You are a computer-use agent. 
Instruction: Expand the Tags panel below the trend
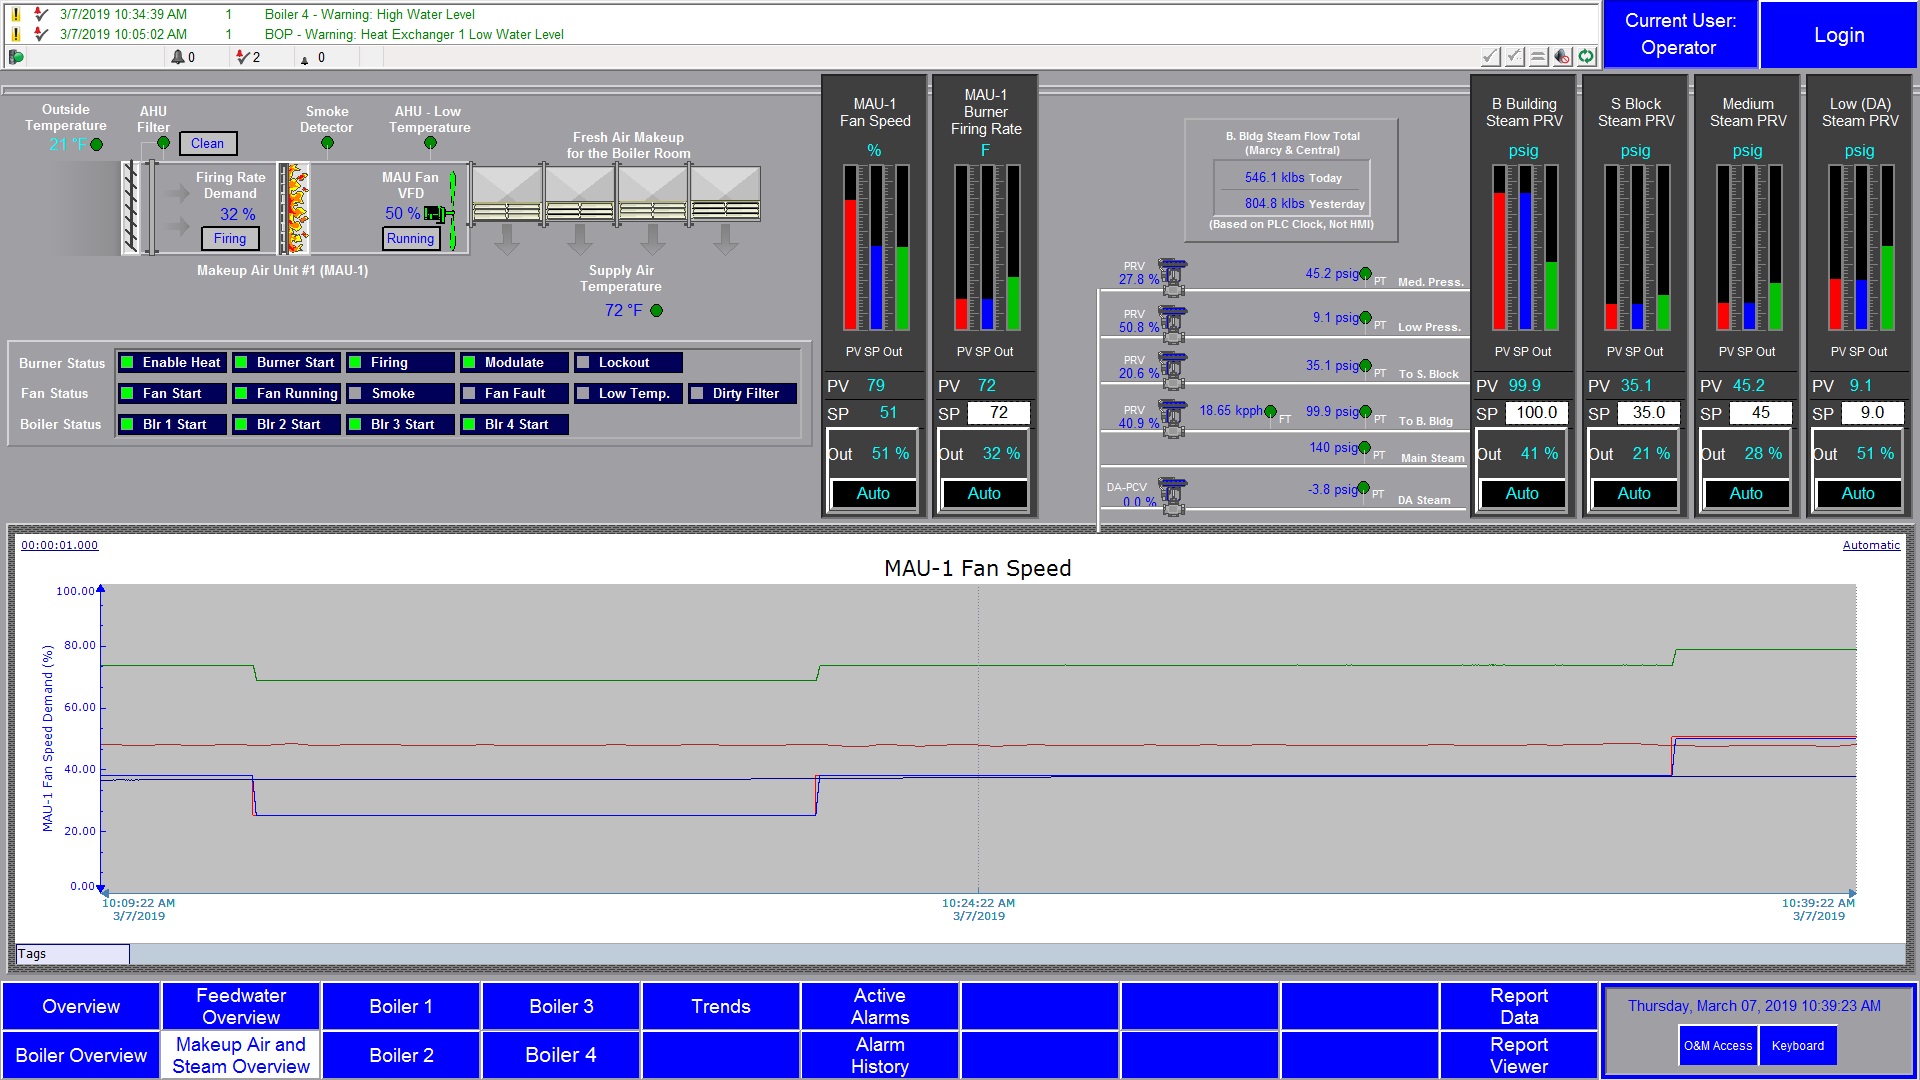pyautogui.click(x=72, y=954)
